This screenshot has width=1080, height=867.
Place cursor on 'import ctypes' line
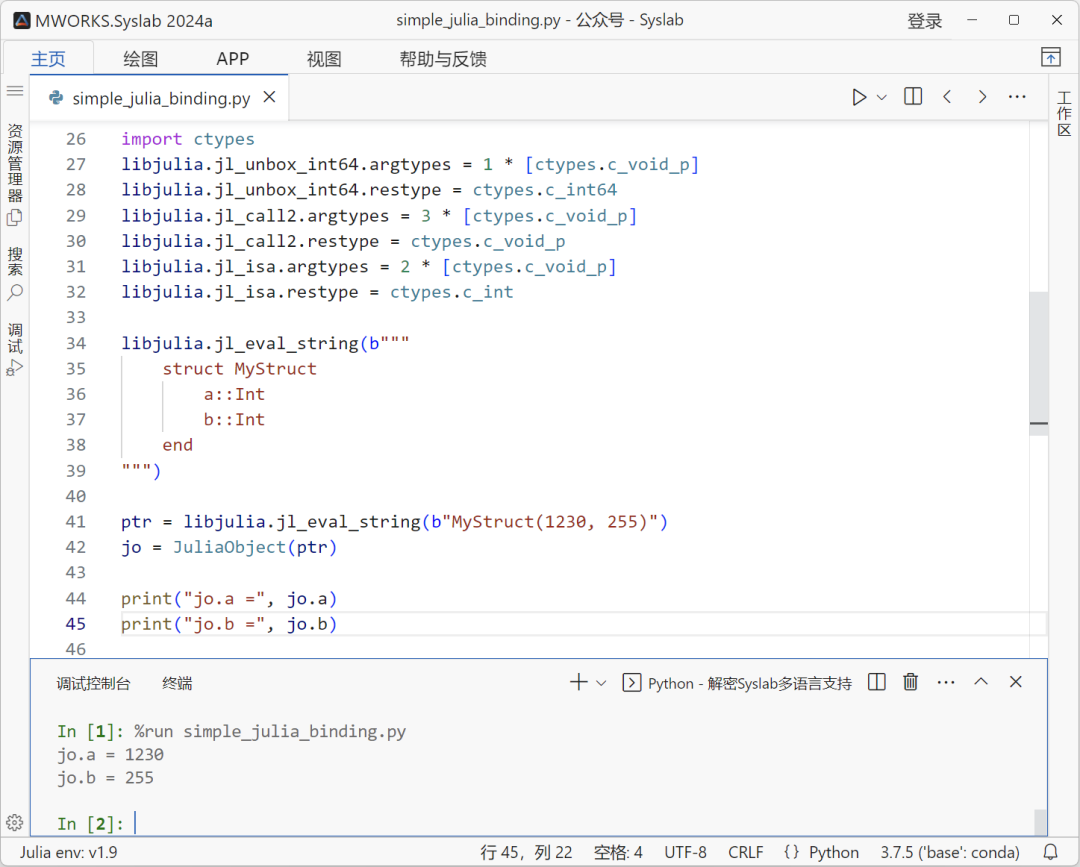click(188, 139)
